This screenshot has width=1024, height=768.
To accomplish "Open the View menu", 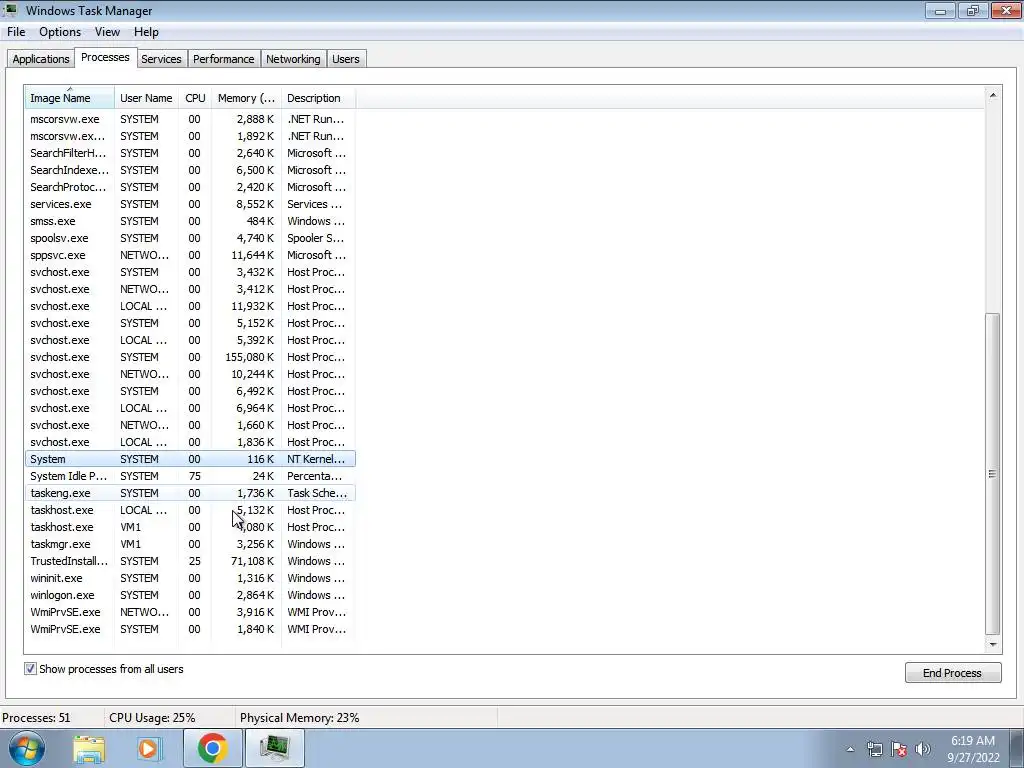I will coord(107,32).
